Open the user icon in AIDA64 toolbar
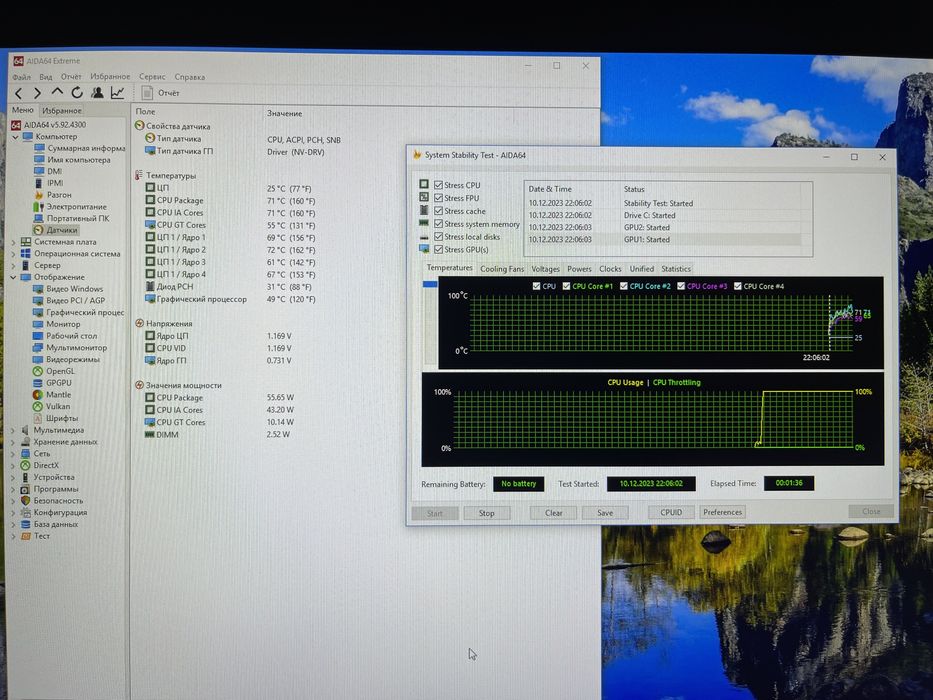 [97, 92]
